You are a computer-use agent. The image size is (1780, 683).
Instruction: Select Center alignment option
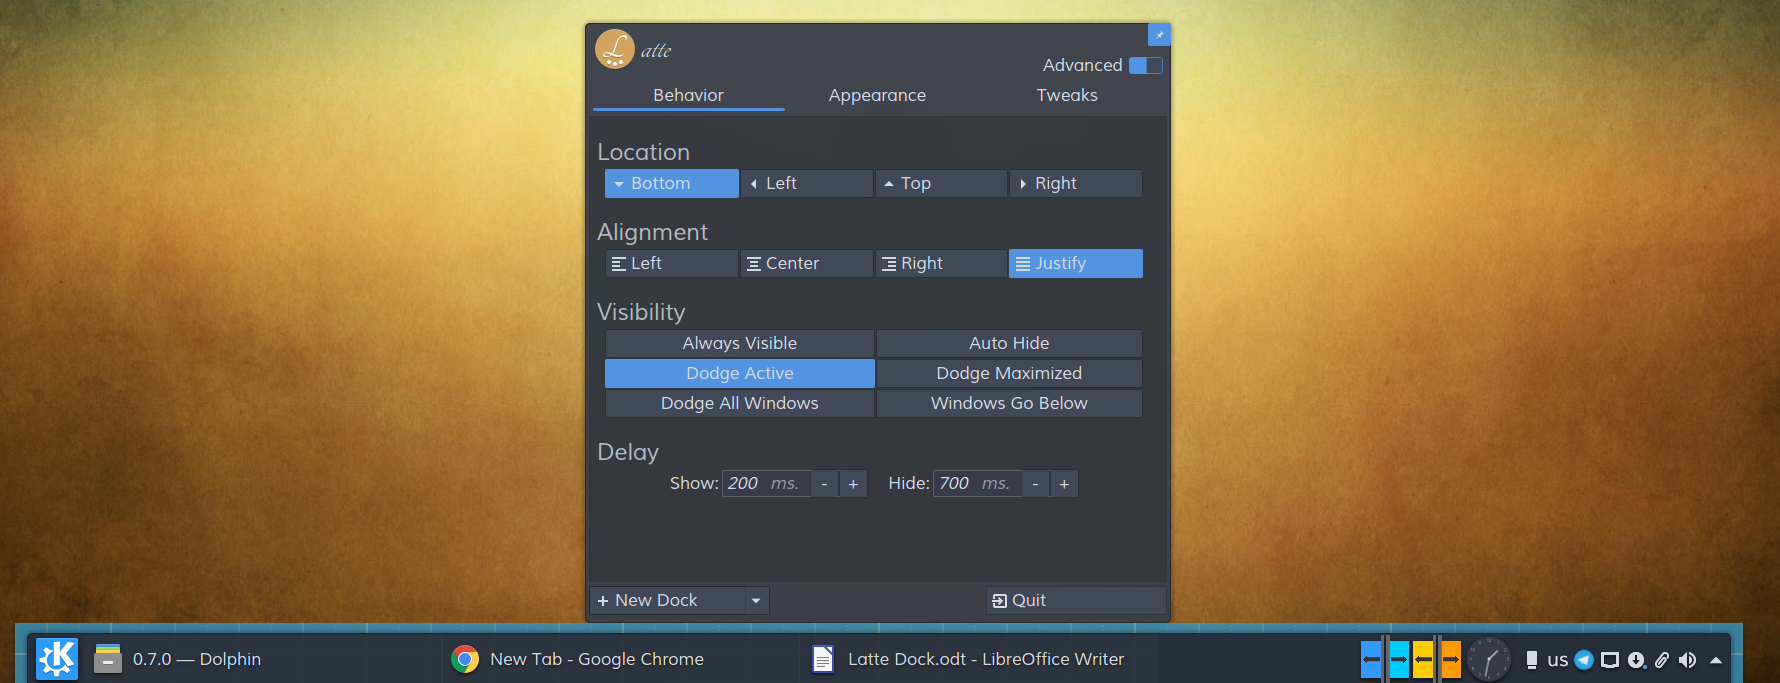point(806,263)
